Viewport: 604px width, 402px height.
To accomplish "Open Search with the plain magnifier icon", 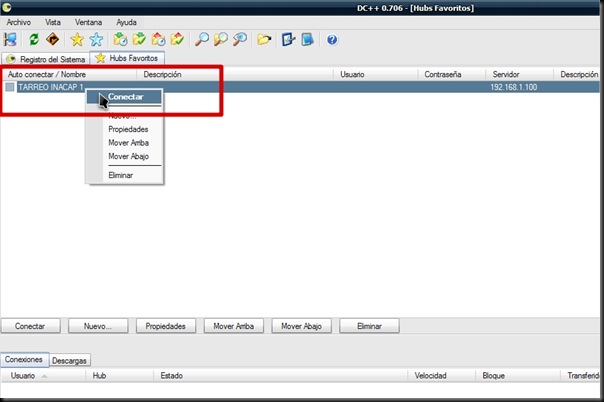I will (201, 39).
